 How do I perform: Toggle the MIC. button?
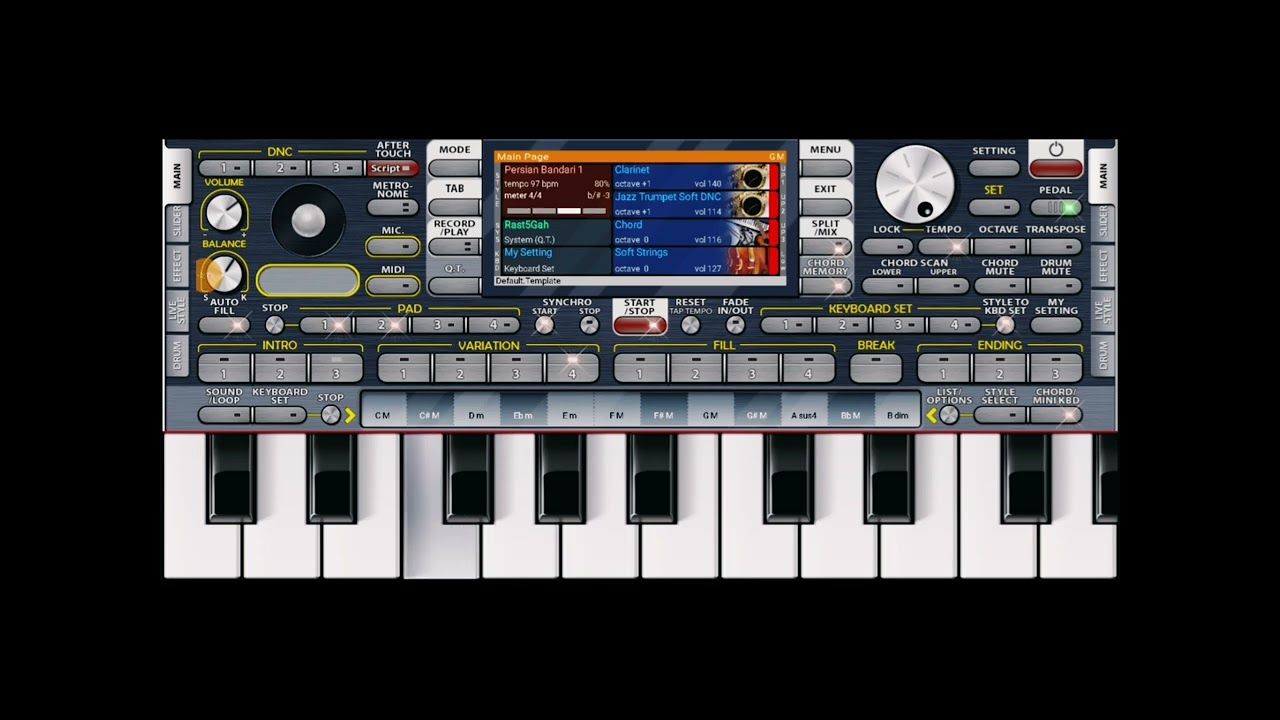pyautogui.click(x=392, y=246)
